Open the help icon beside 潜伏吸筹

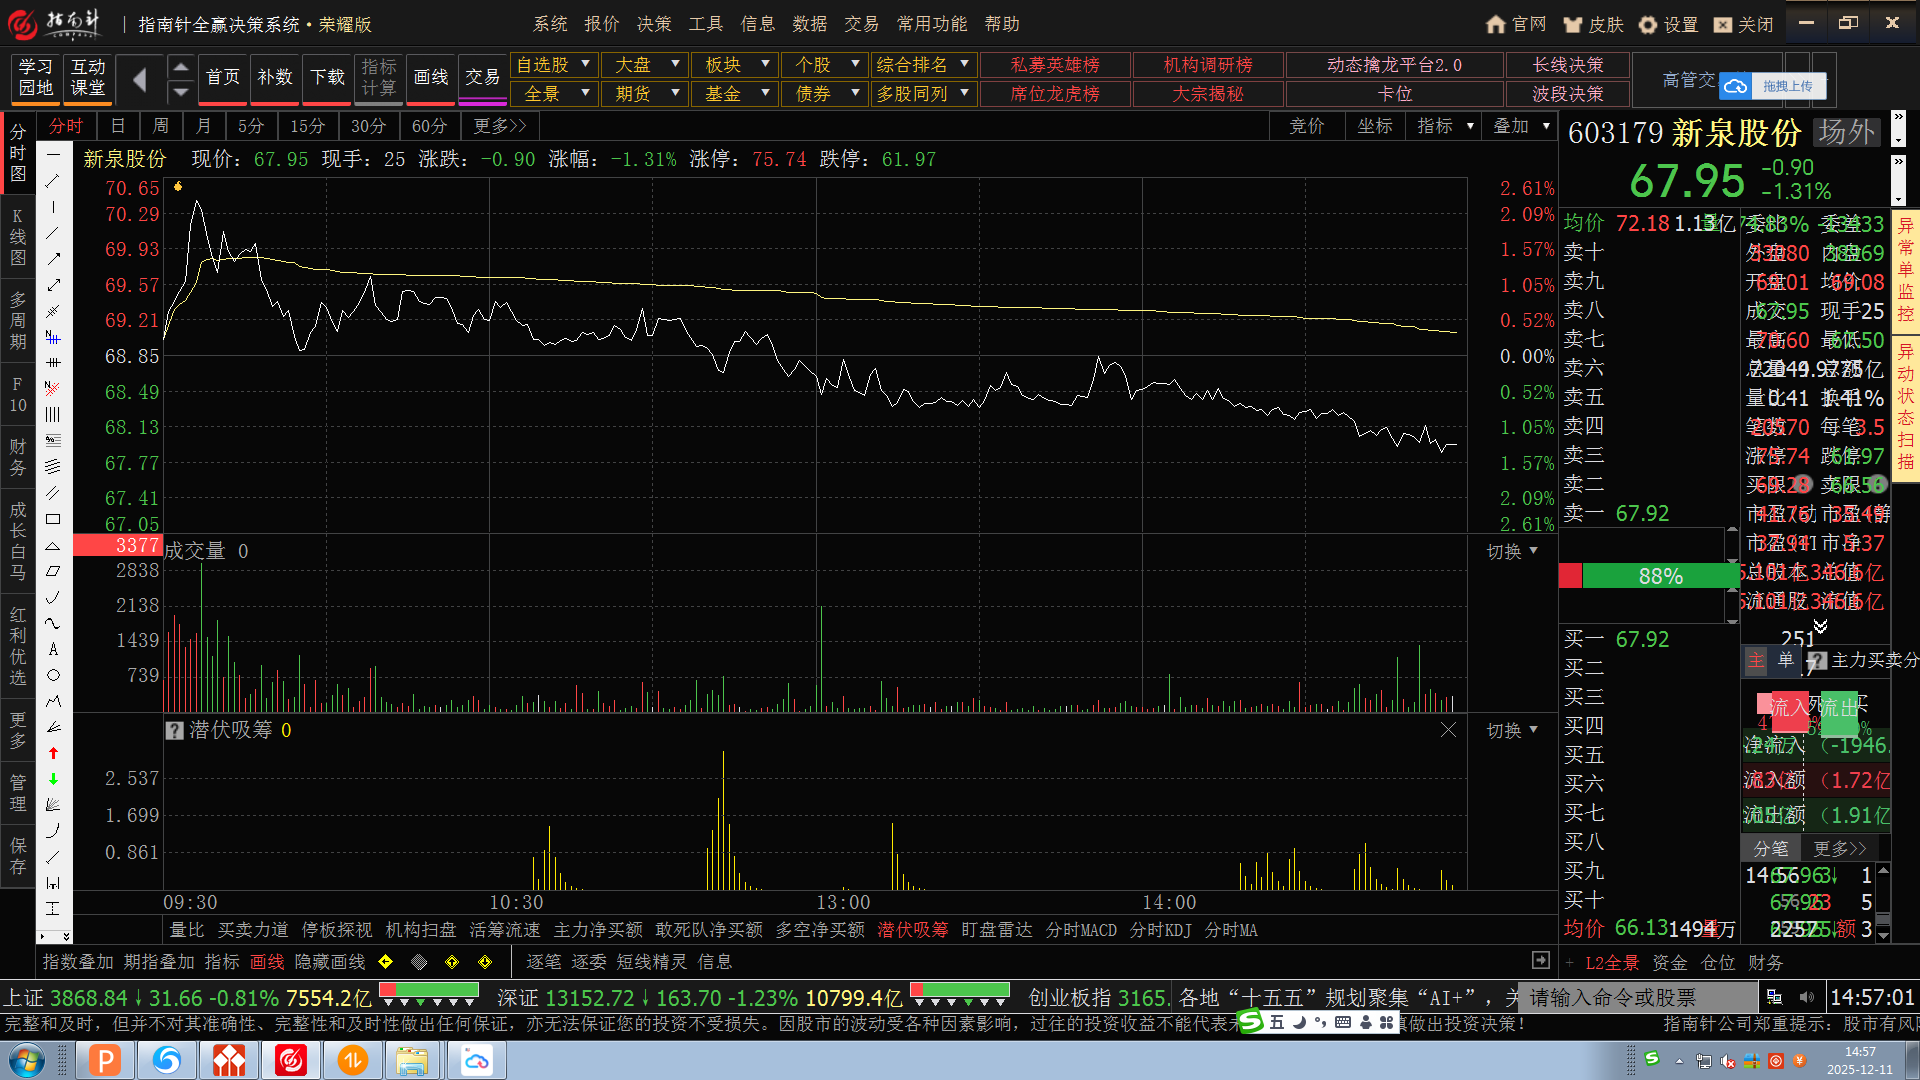pos(174,731)
